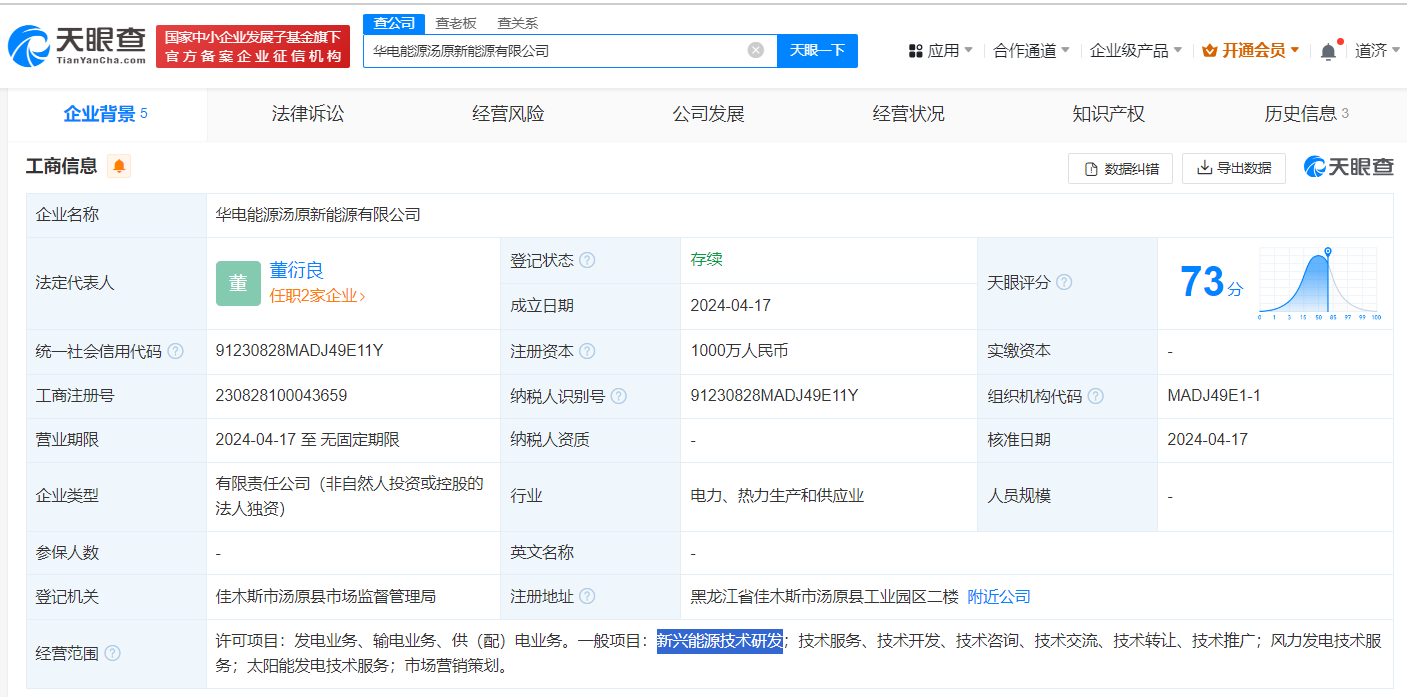Switch to the 法律诉讼 tab

tap(307, 114)
